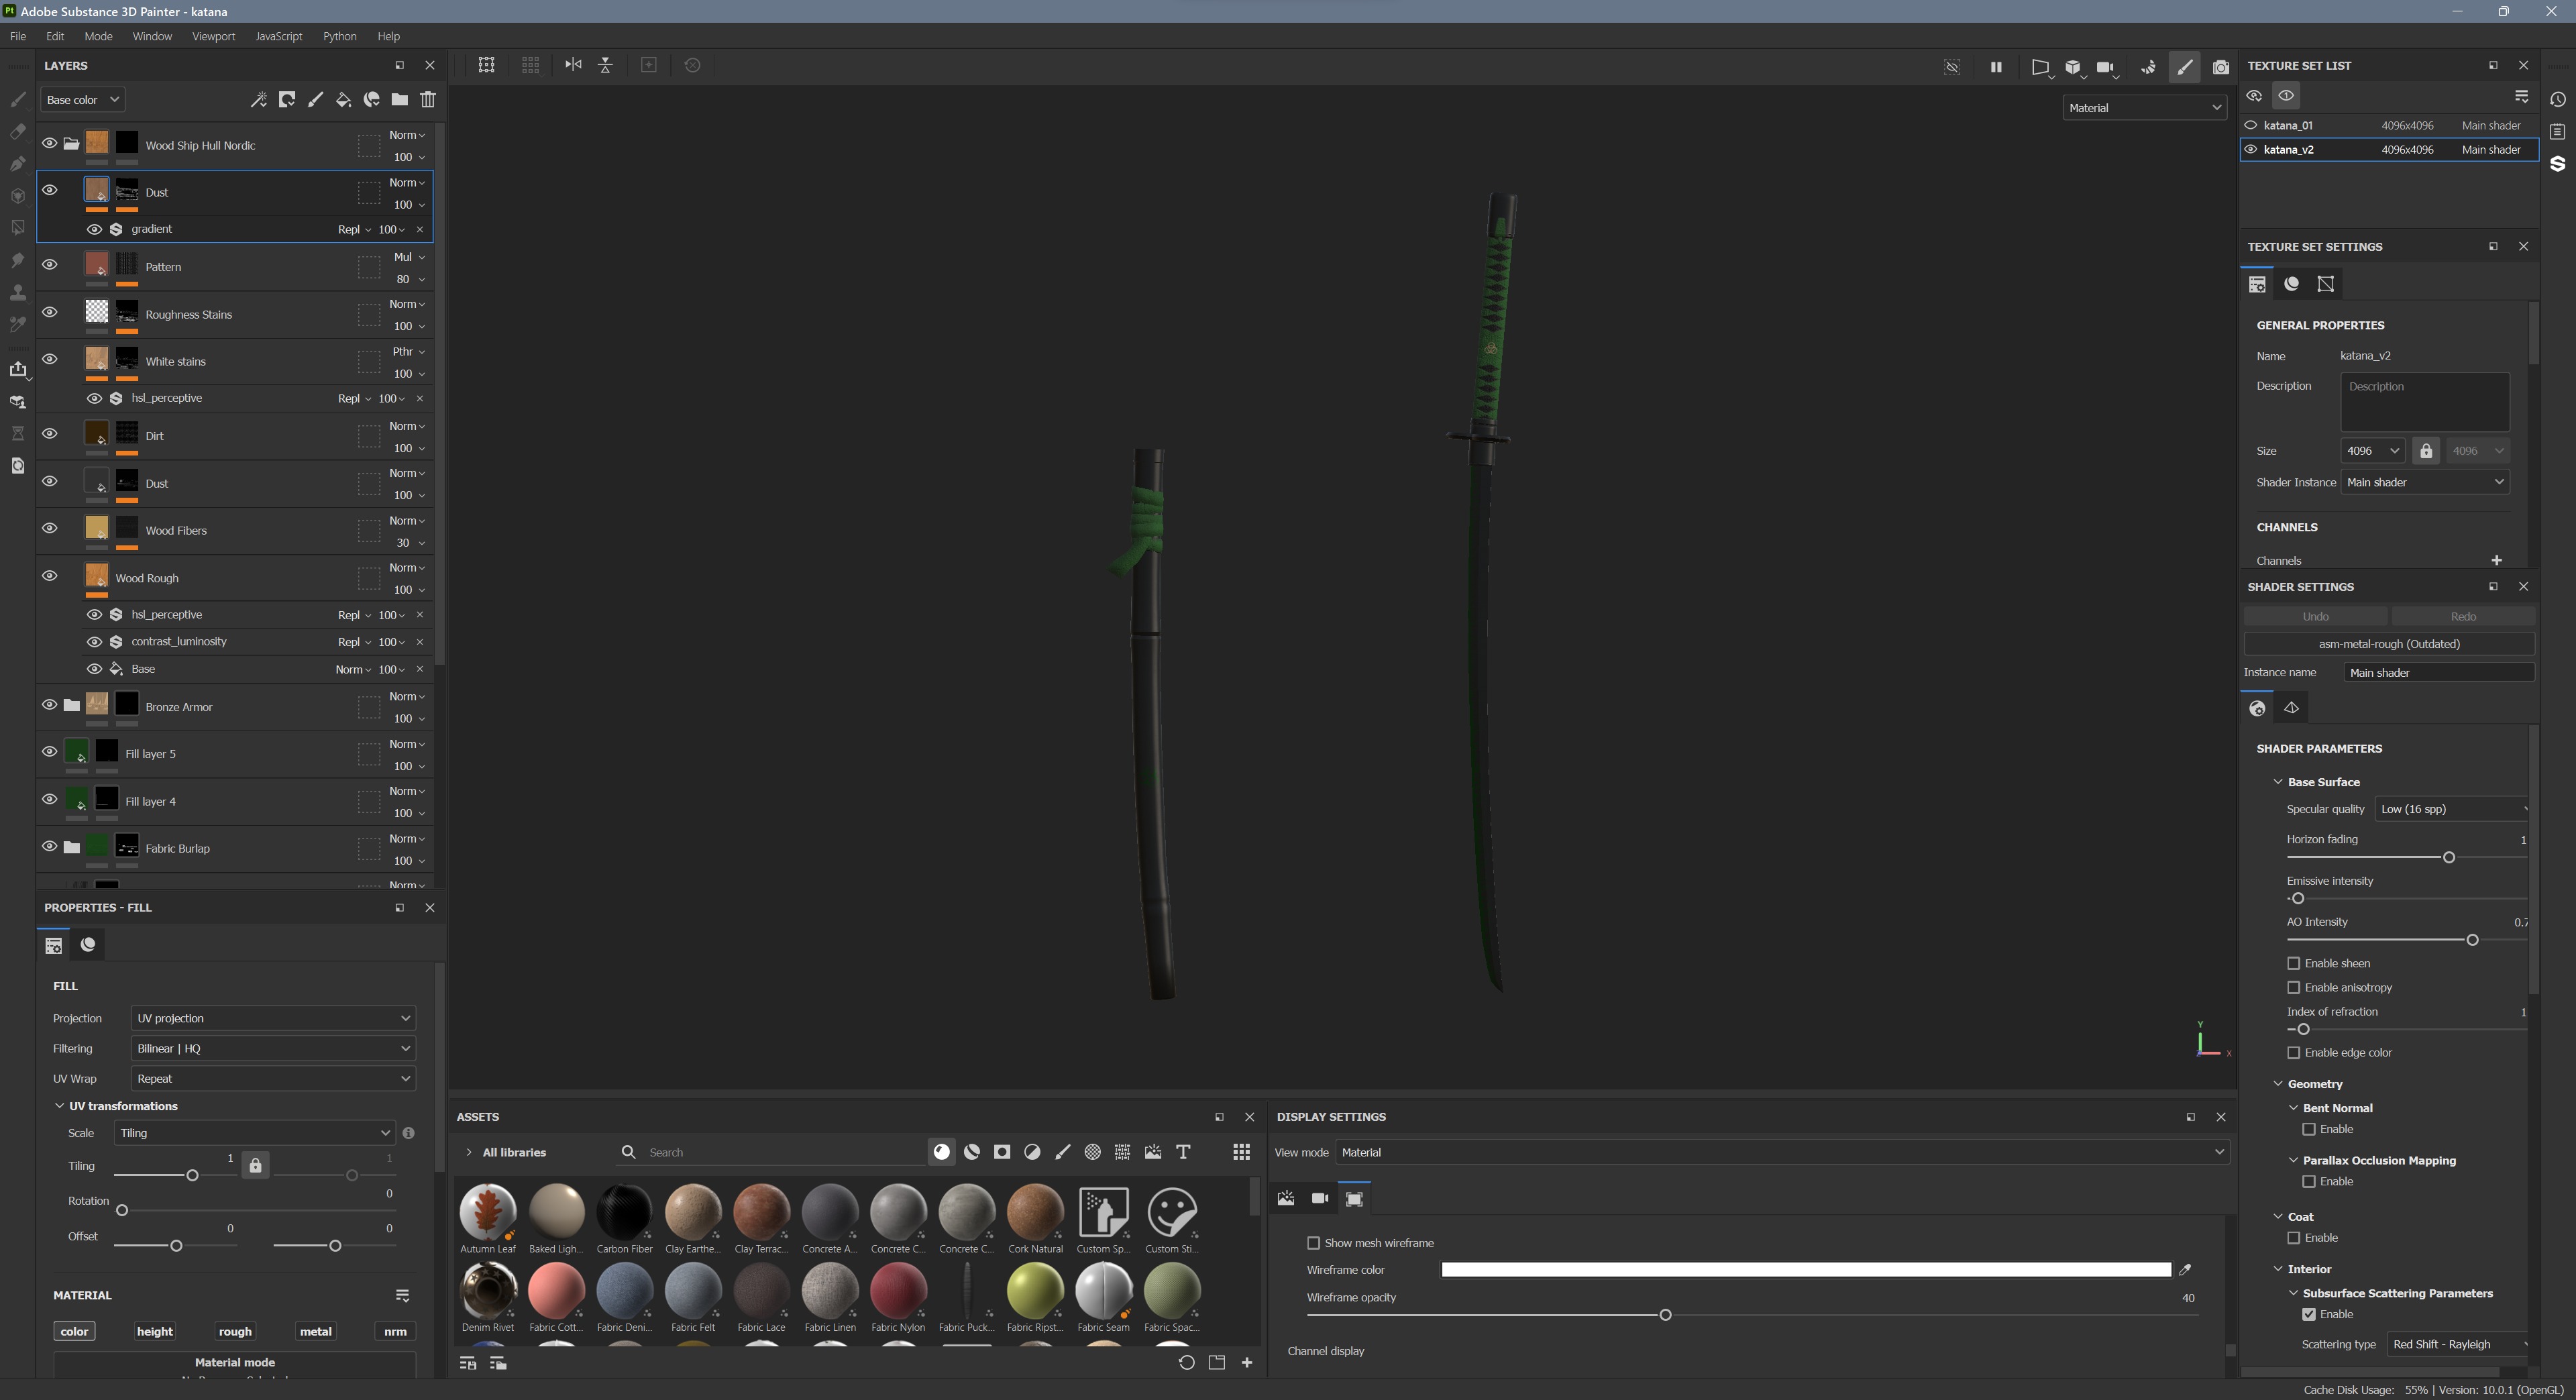Add a paint layer with the brush icon
Image resolution: width=2576 pixels, height=1400 pixels.
pos(315,99)
